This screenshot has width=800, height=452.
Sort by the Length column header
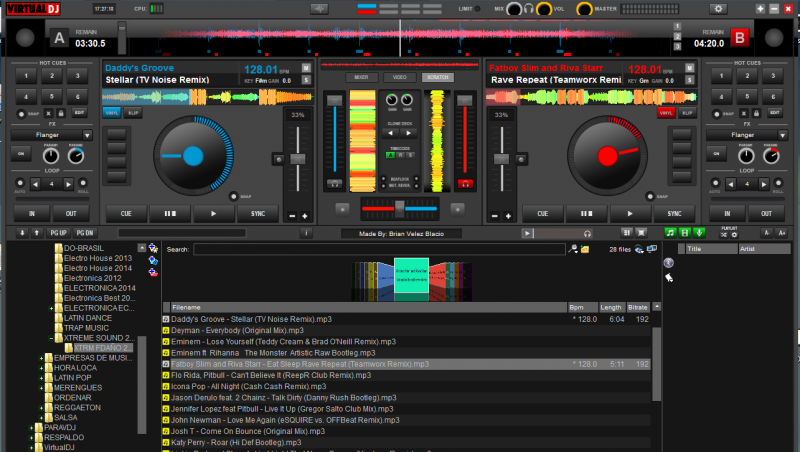pos(611,307)
